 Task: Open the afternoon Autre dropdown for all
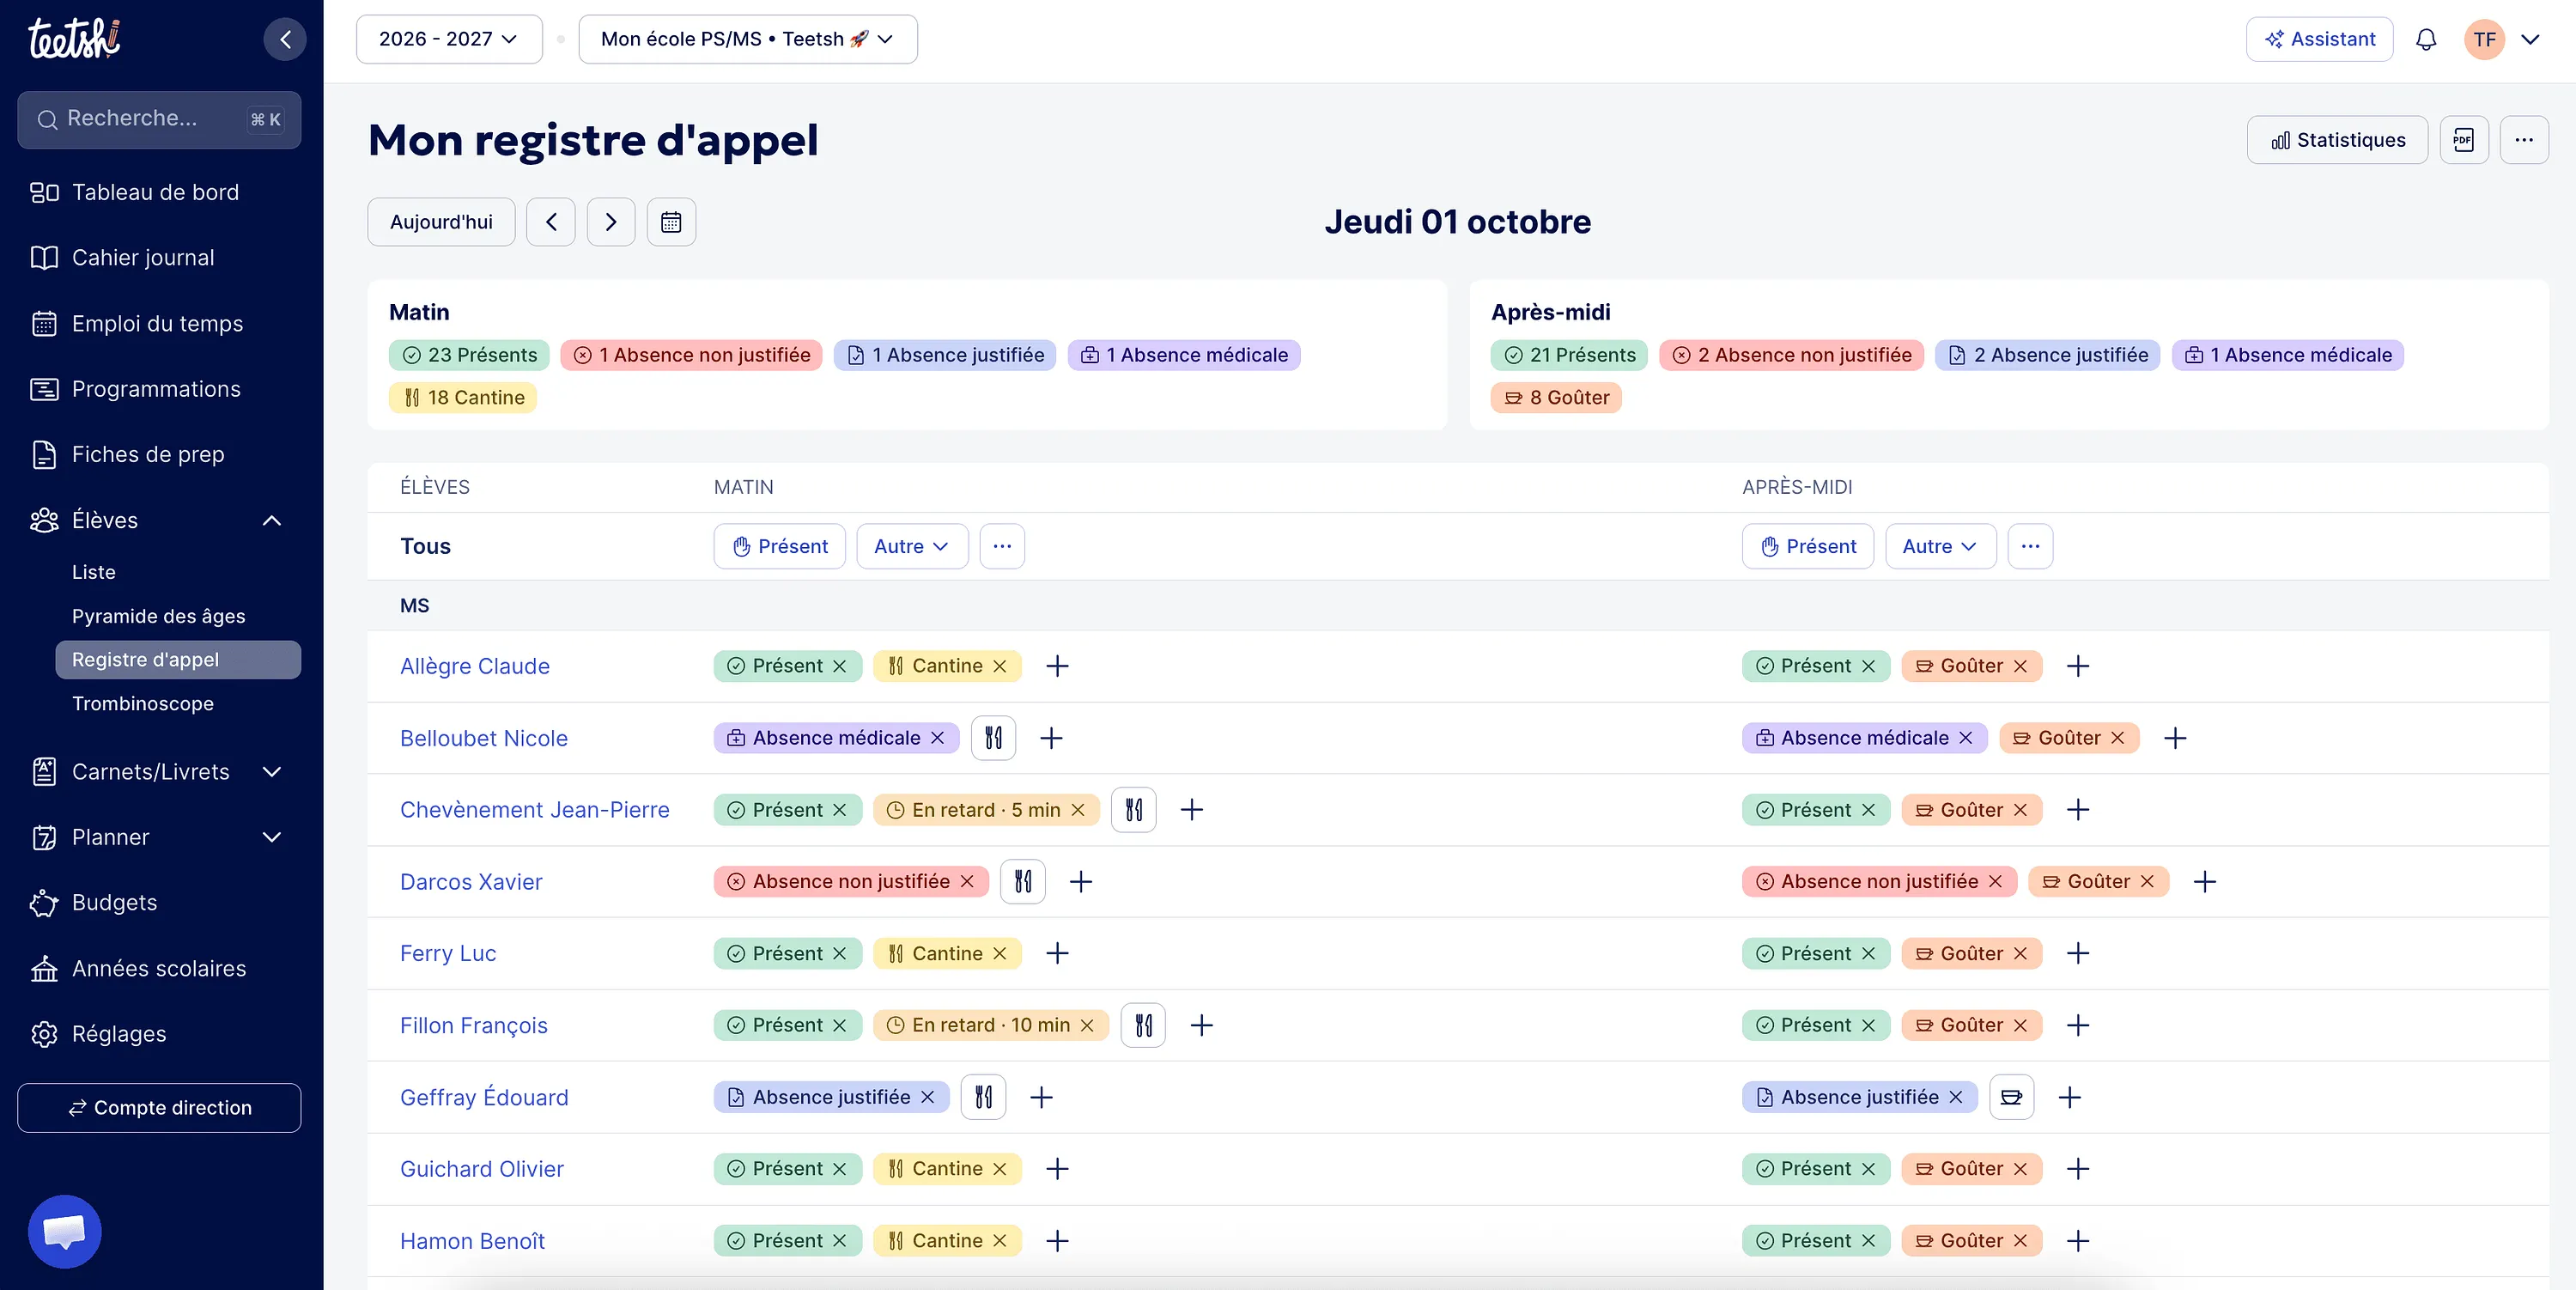tap(1940, 547)
